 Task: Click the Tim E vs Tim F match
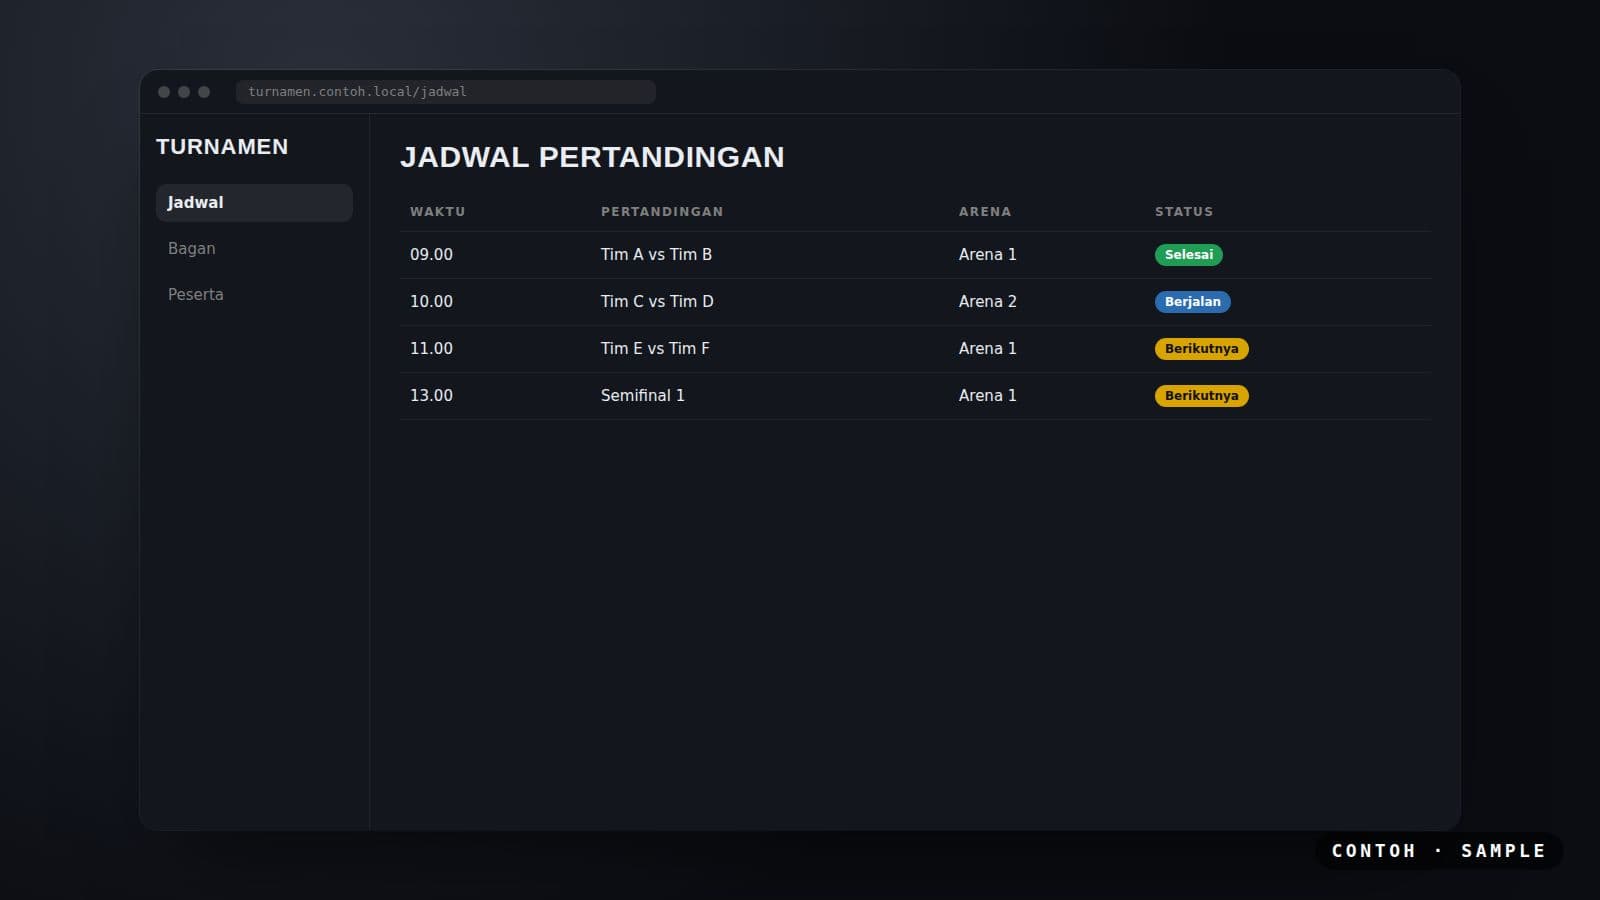coord(655,349)
